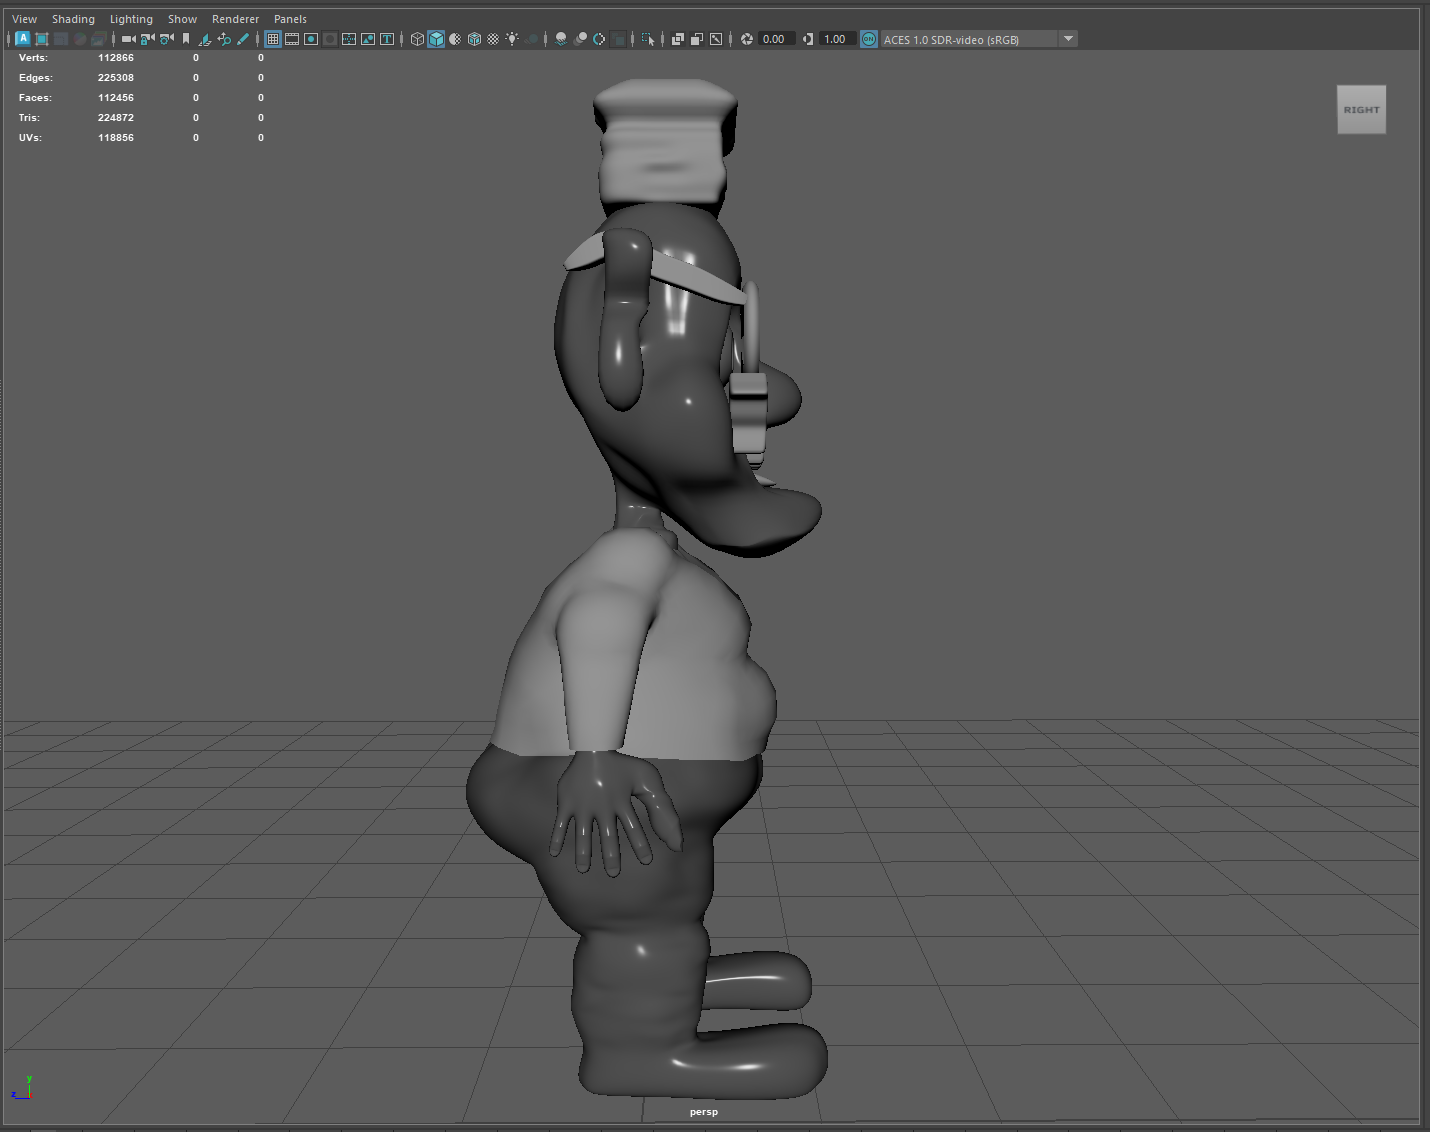1430x1132 pixels.
Task: Click the RIGHT face of the view cube
Action: pyautogui.click(x=1361, y=110)
